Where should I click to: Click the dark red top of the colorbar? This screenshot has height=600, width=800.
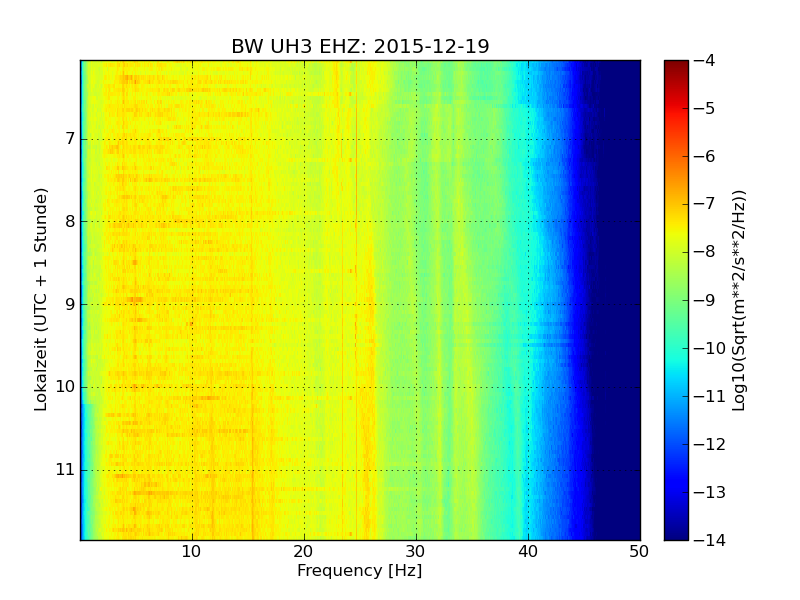[x=677, y=66]
